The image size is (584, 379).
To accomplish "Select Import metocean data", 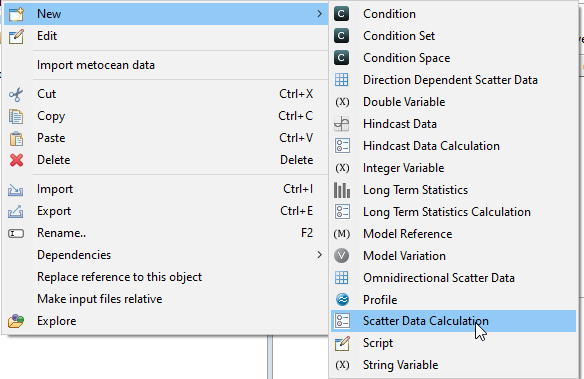I will click(96, 65).
